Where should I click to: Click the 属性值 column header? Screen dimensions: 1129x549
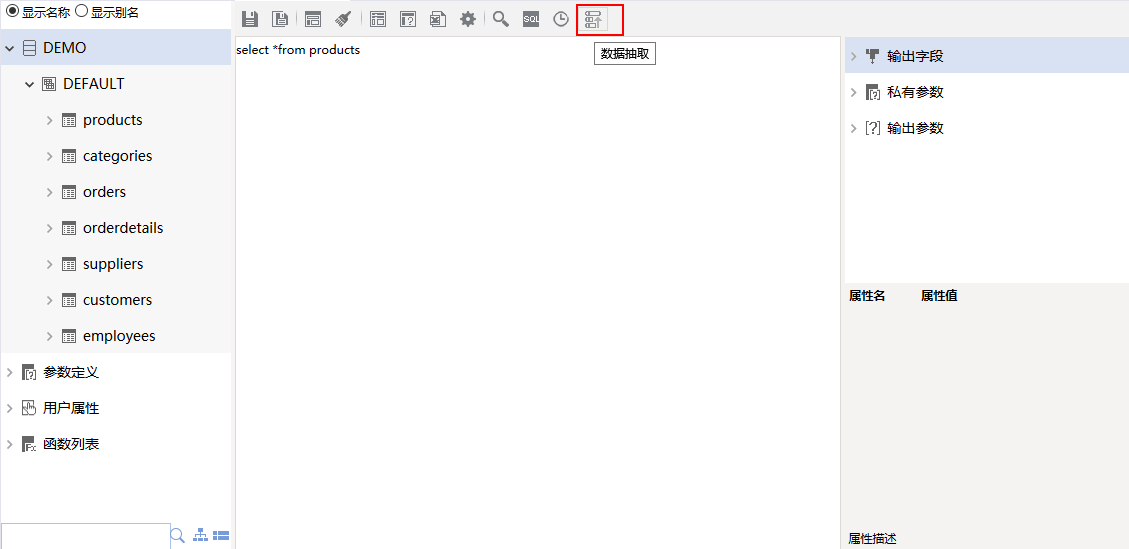939,295
